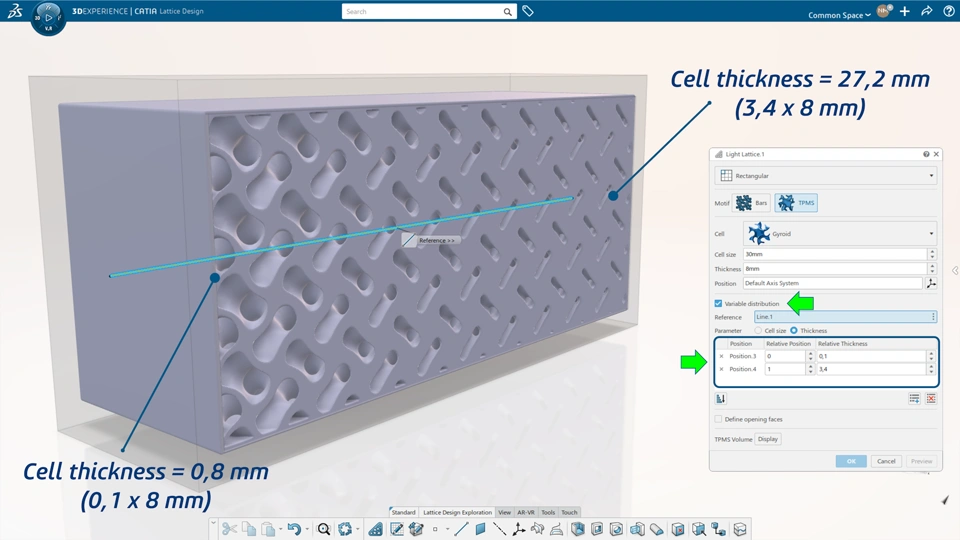This screenshot has width=960, height=540.
Task: Click the Cell size stepper arrows
Action: click(932, 254)
